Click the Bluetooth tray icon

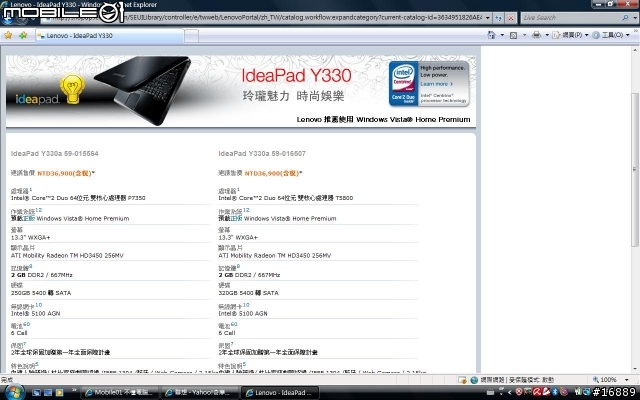click(555, 392)
